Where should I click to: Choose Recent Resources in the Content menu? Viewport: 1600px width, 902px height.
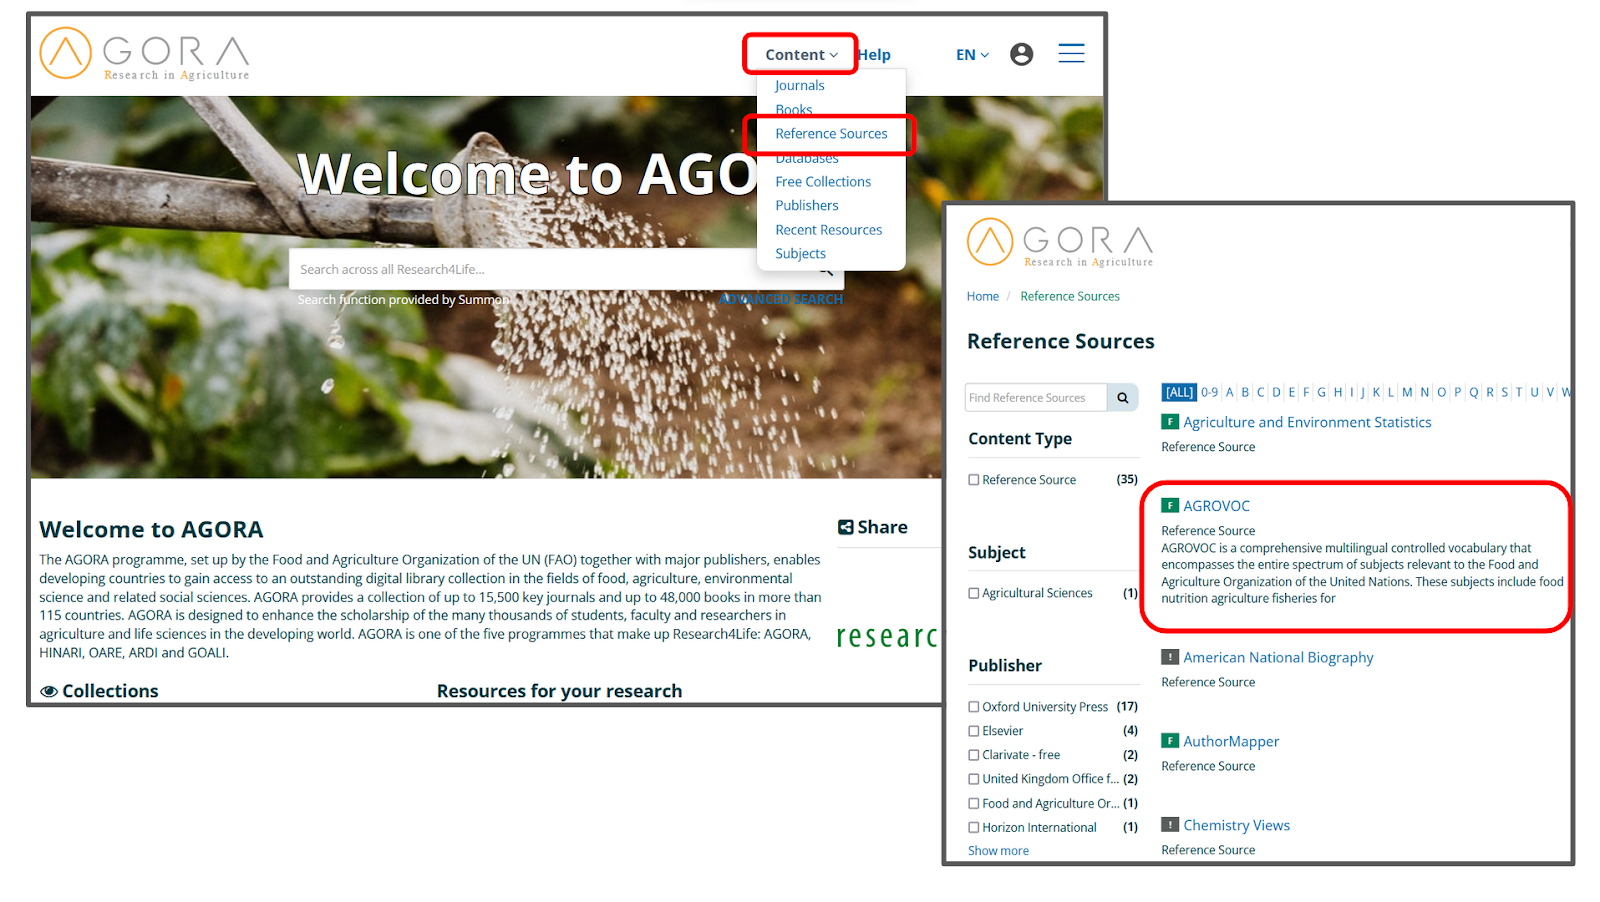tap(829, 230)
